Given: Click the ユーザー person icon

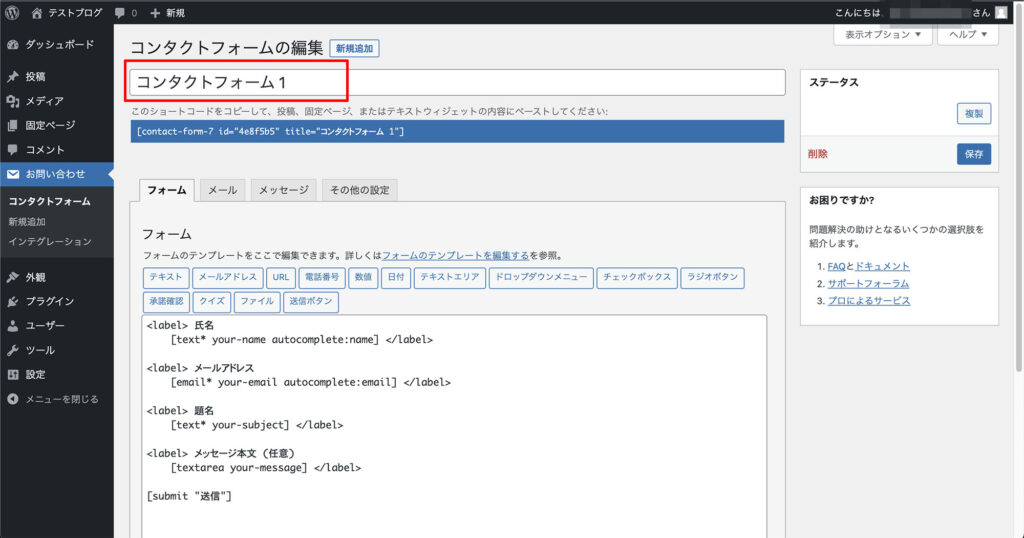Looking at the screenshot, I should pyautogui.click(x=12, y=325).
